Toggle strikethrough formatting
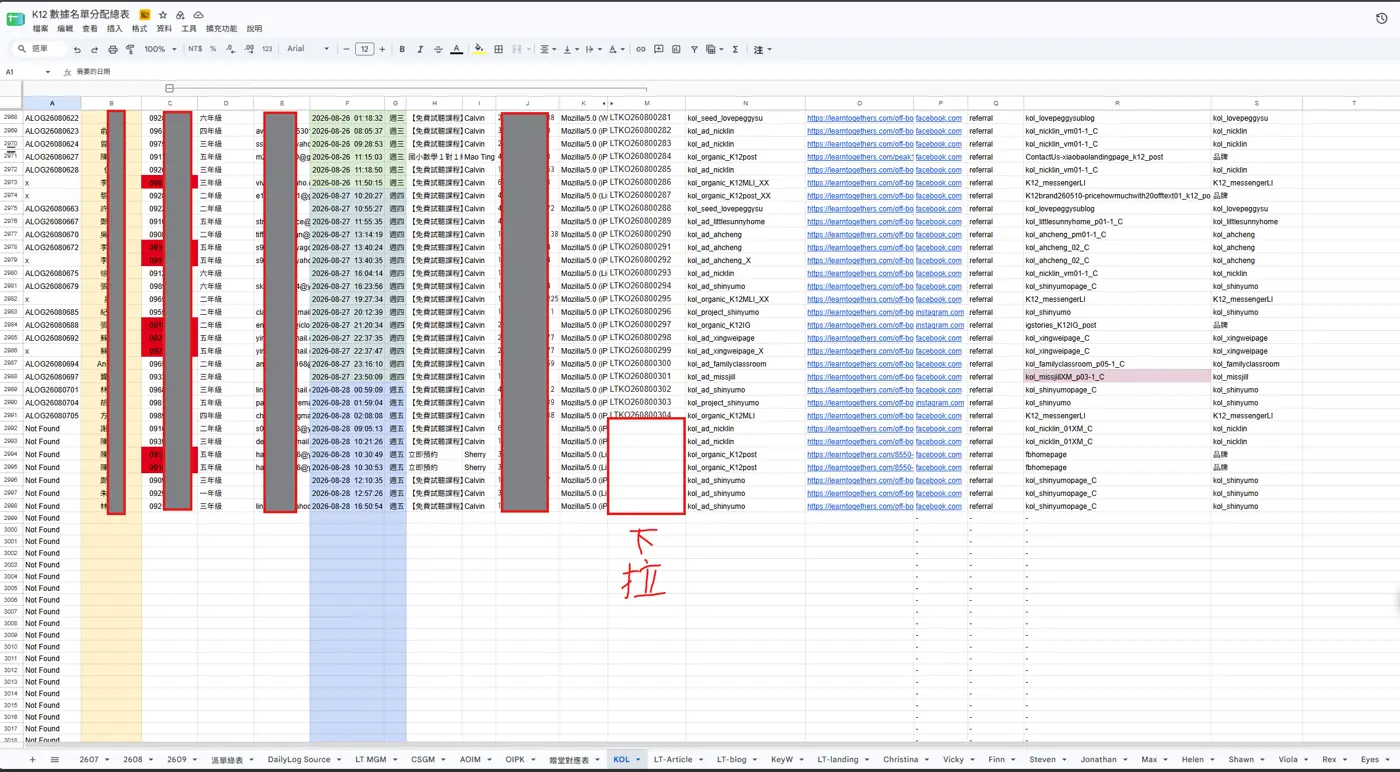The width and height of the screenshot is (1400, 772). (x=438, y=49)
